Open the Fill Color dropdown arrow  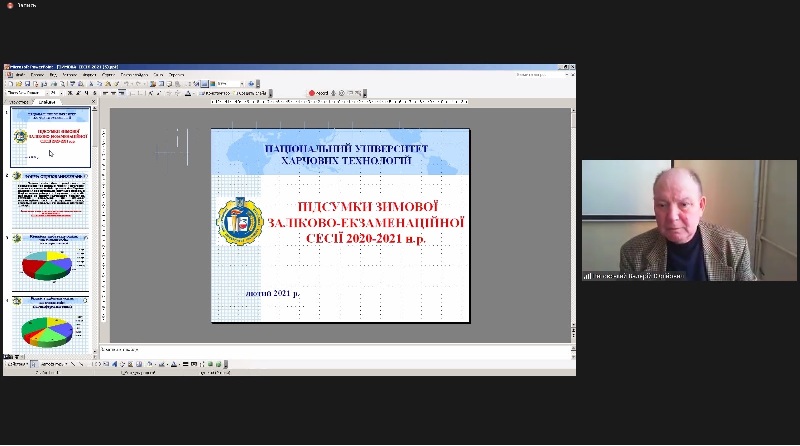[x=155, y=364]
